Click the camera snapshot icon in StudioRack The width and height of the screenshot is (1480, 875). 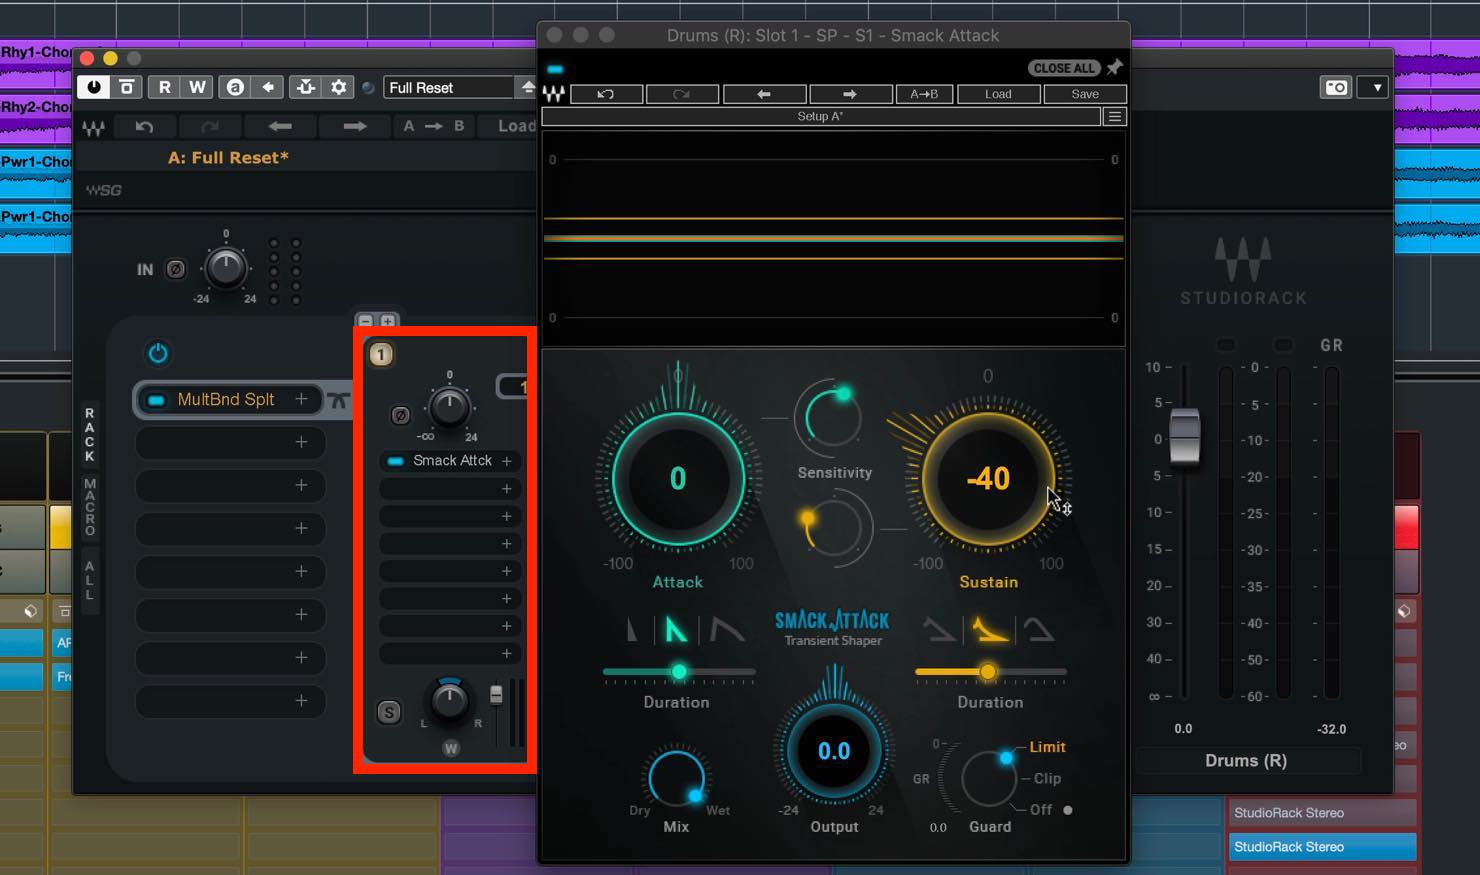coord(1336,87)
